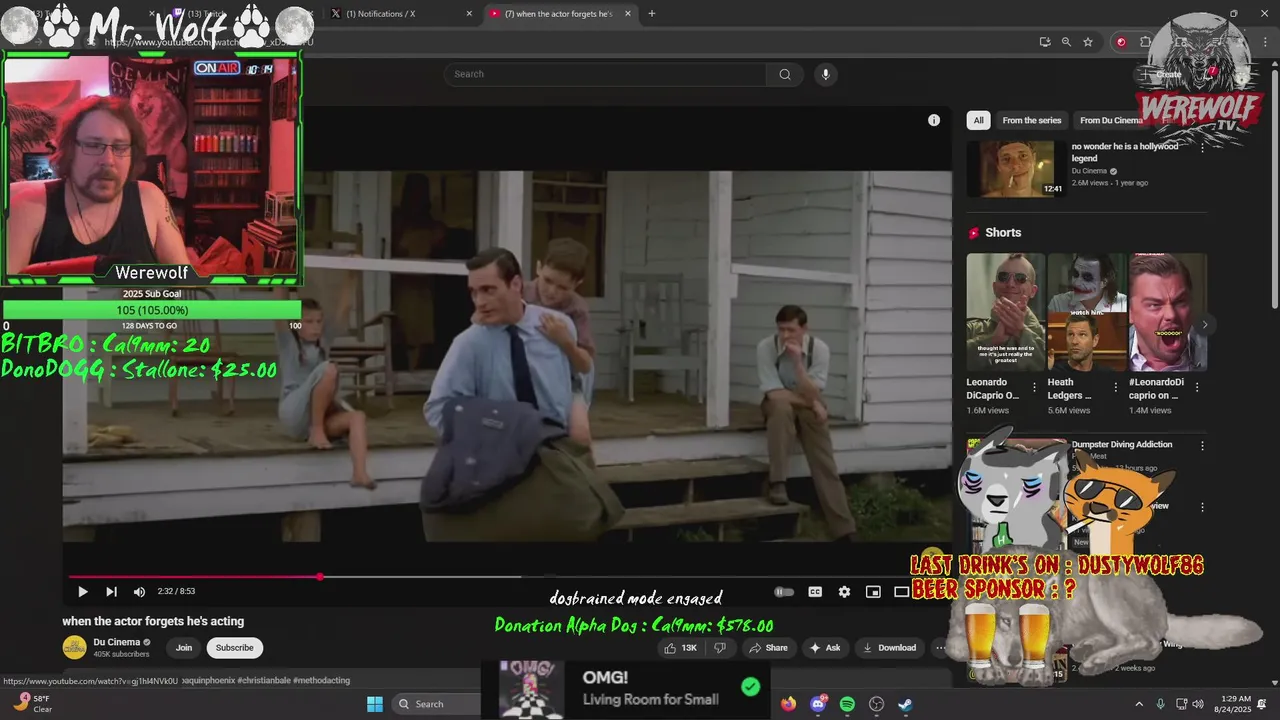1280x720 pixels.
Task: Expand hidden system tray icons
Action: [x=1140, y=704]
